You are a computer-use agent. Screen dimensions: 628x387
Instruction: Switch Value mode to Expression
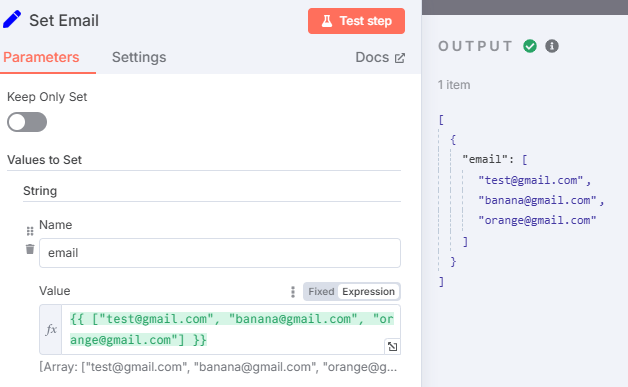pos(368,292)
